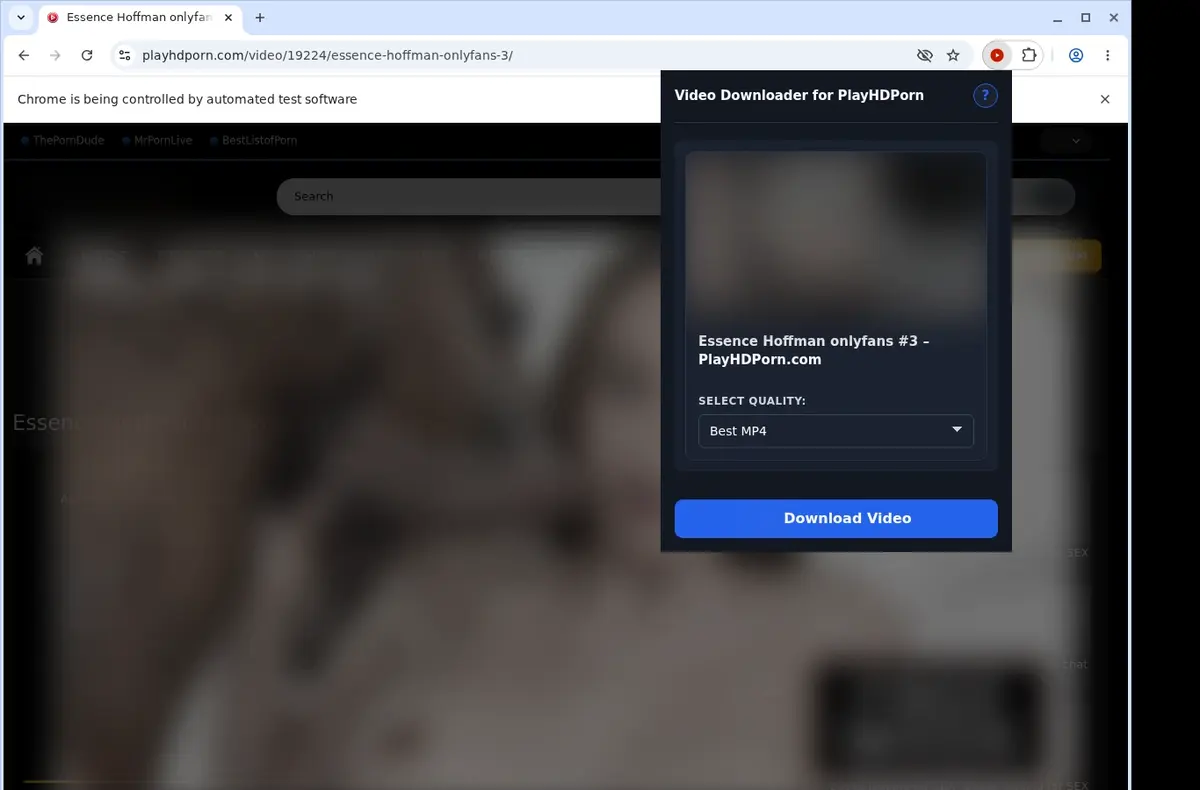Click the video preview thumbnail in popup
1200x790 pixels.
836,236
